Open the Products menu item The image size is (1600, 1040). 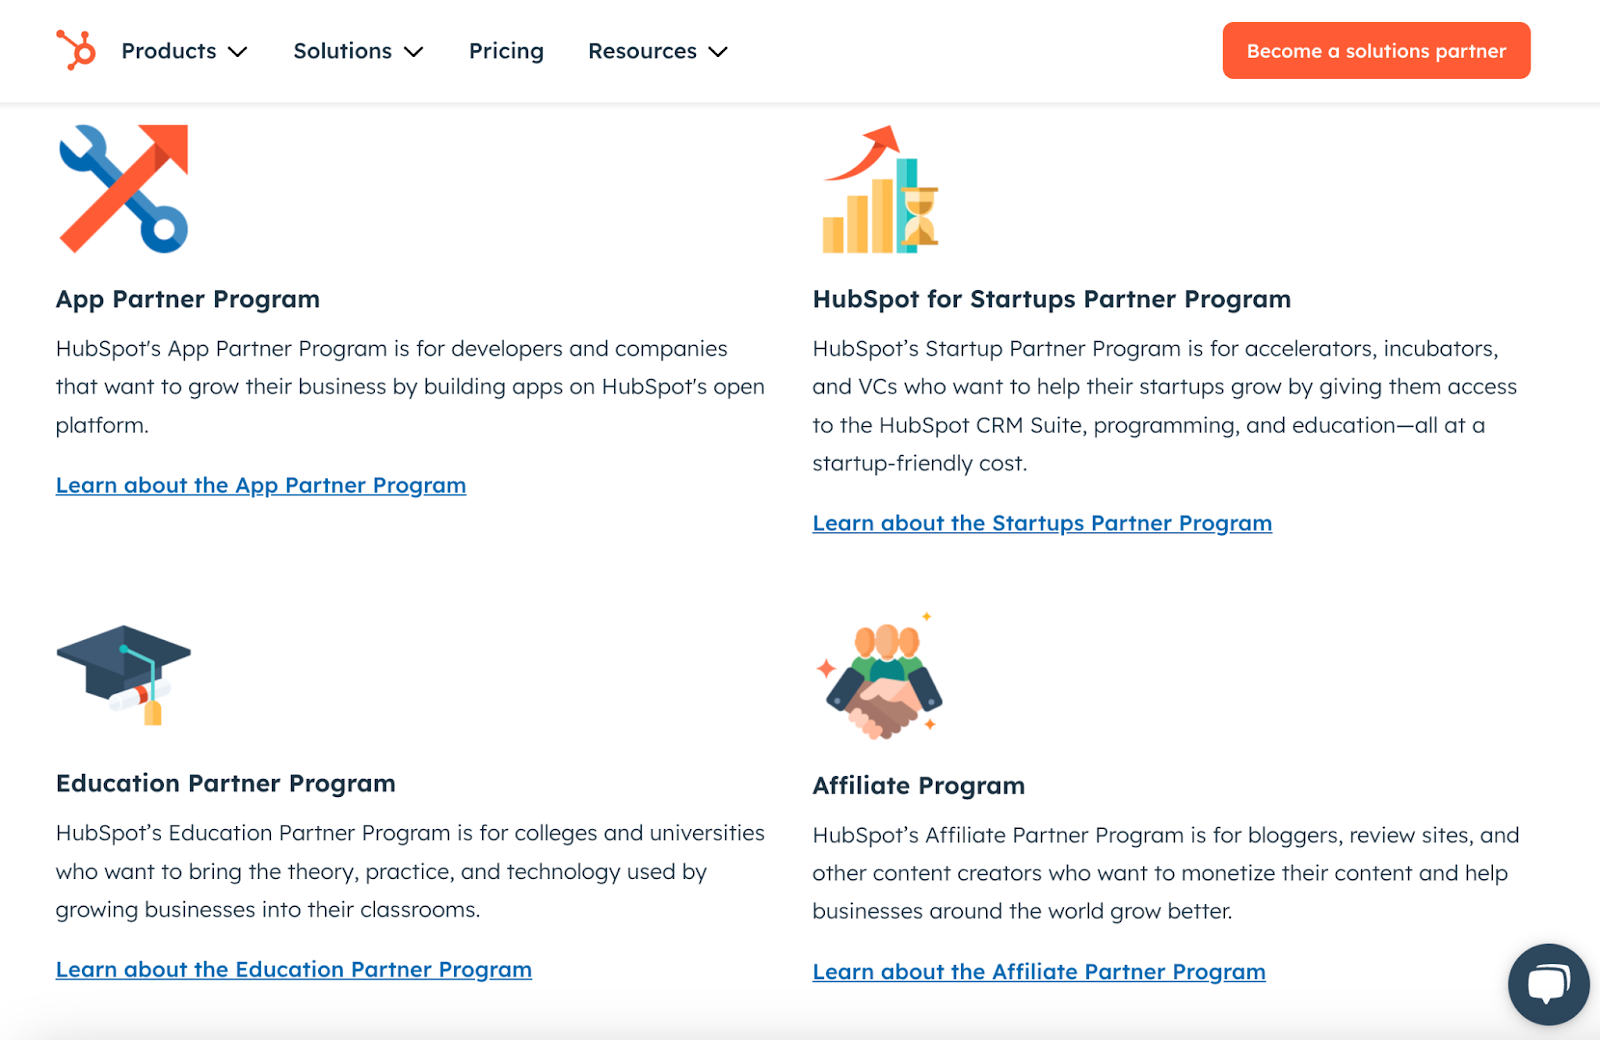tap(168, 50)
